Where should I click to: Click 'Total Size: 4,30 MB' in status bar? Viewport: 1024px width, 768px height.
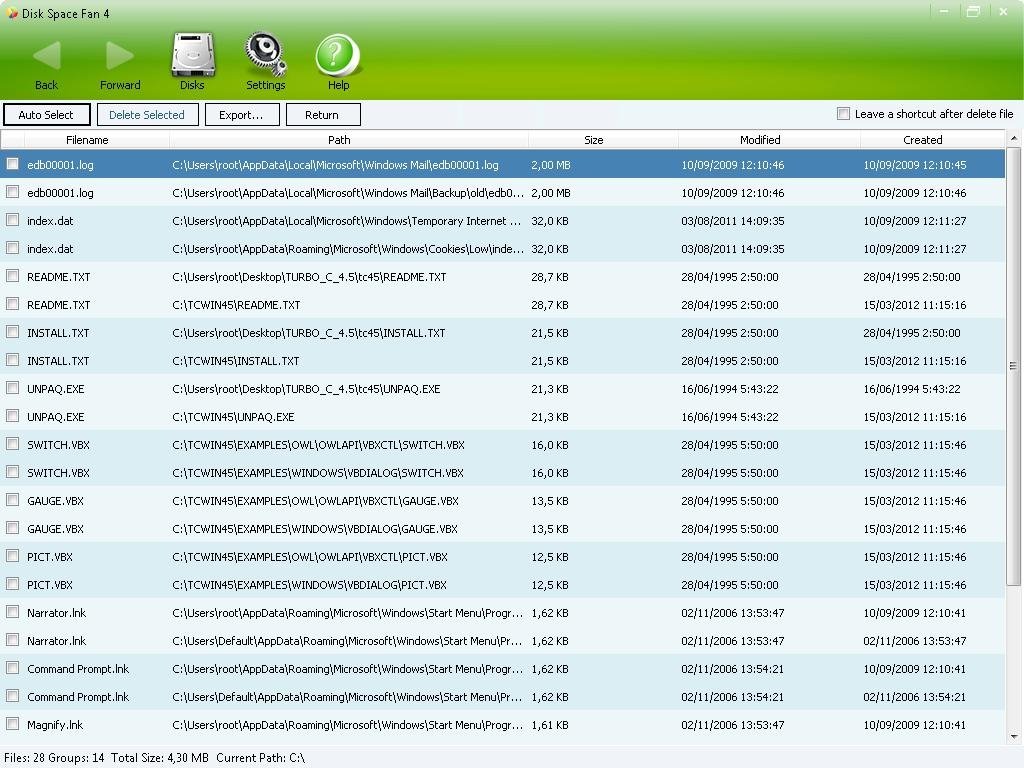159,758
